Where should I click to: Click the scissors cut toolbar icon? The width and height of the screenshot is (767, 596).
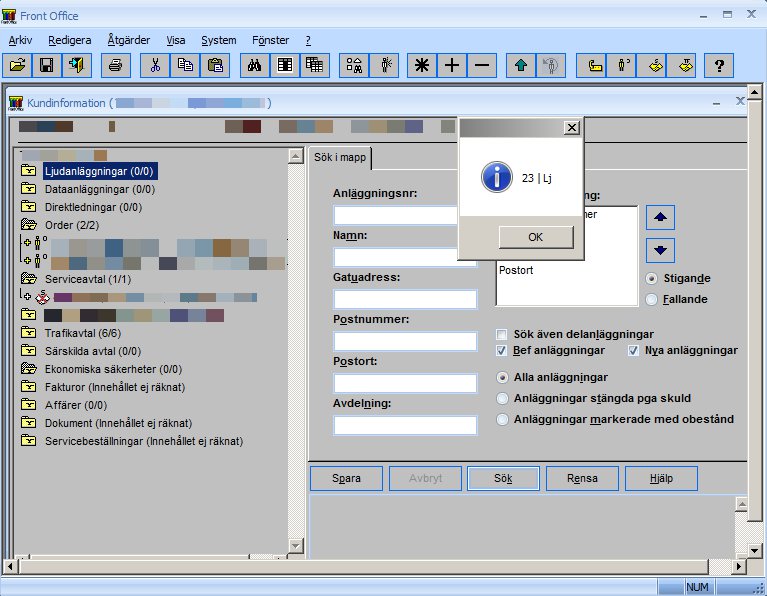(155, 66)
